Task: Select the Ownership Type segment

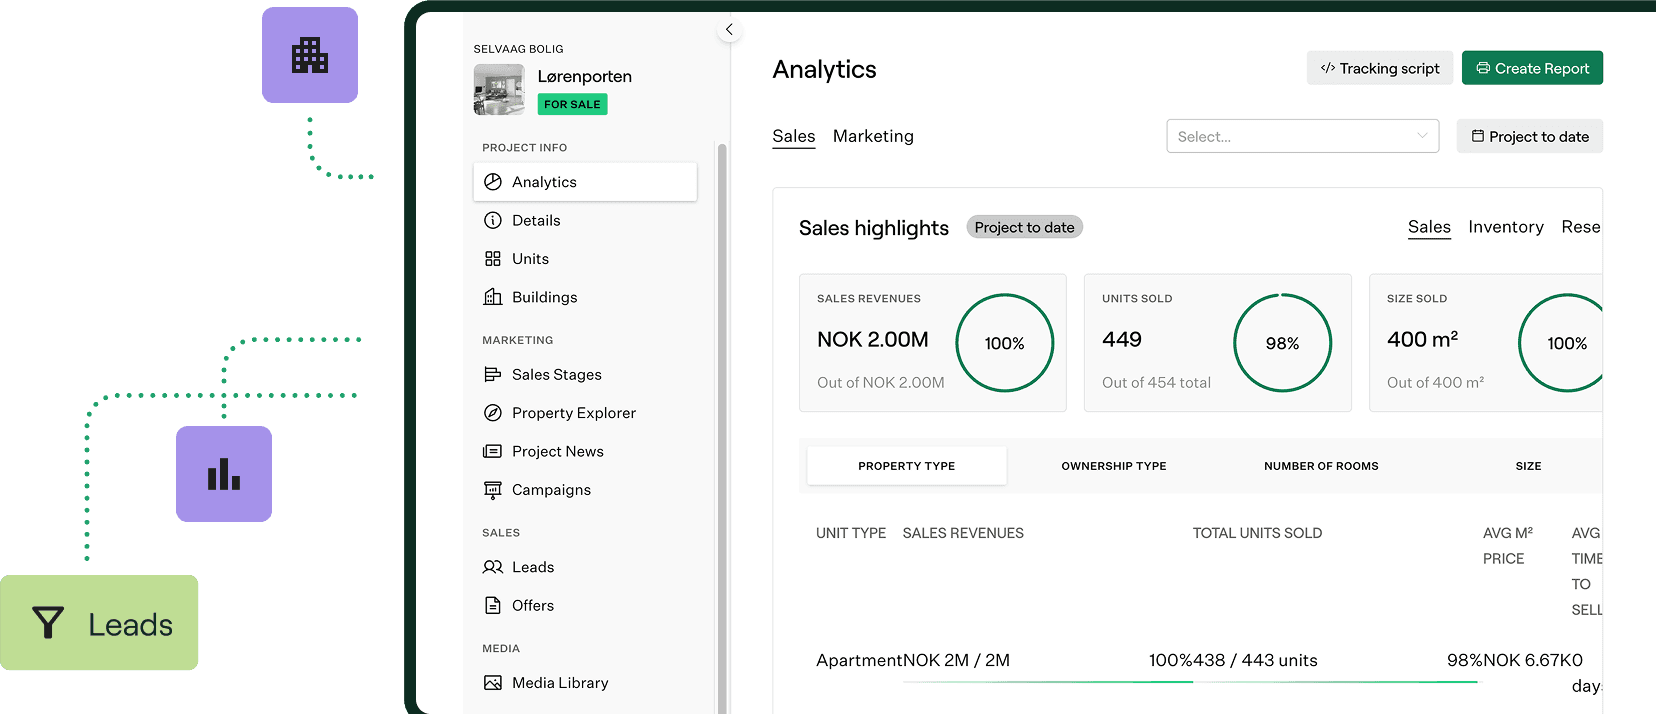Action: point(1113,466)
